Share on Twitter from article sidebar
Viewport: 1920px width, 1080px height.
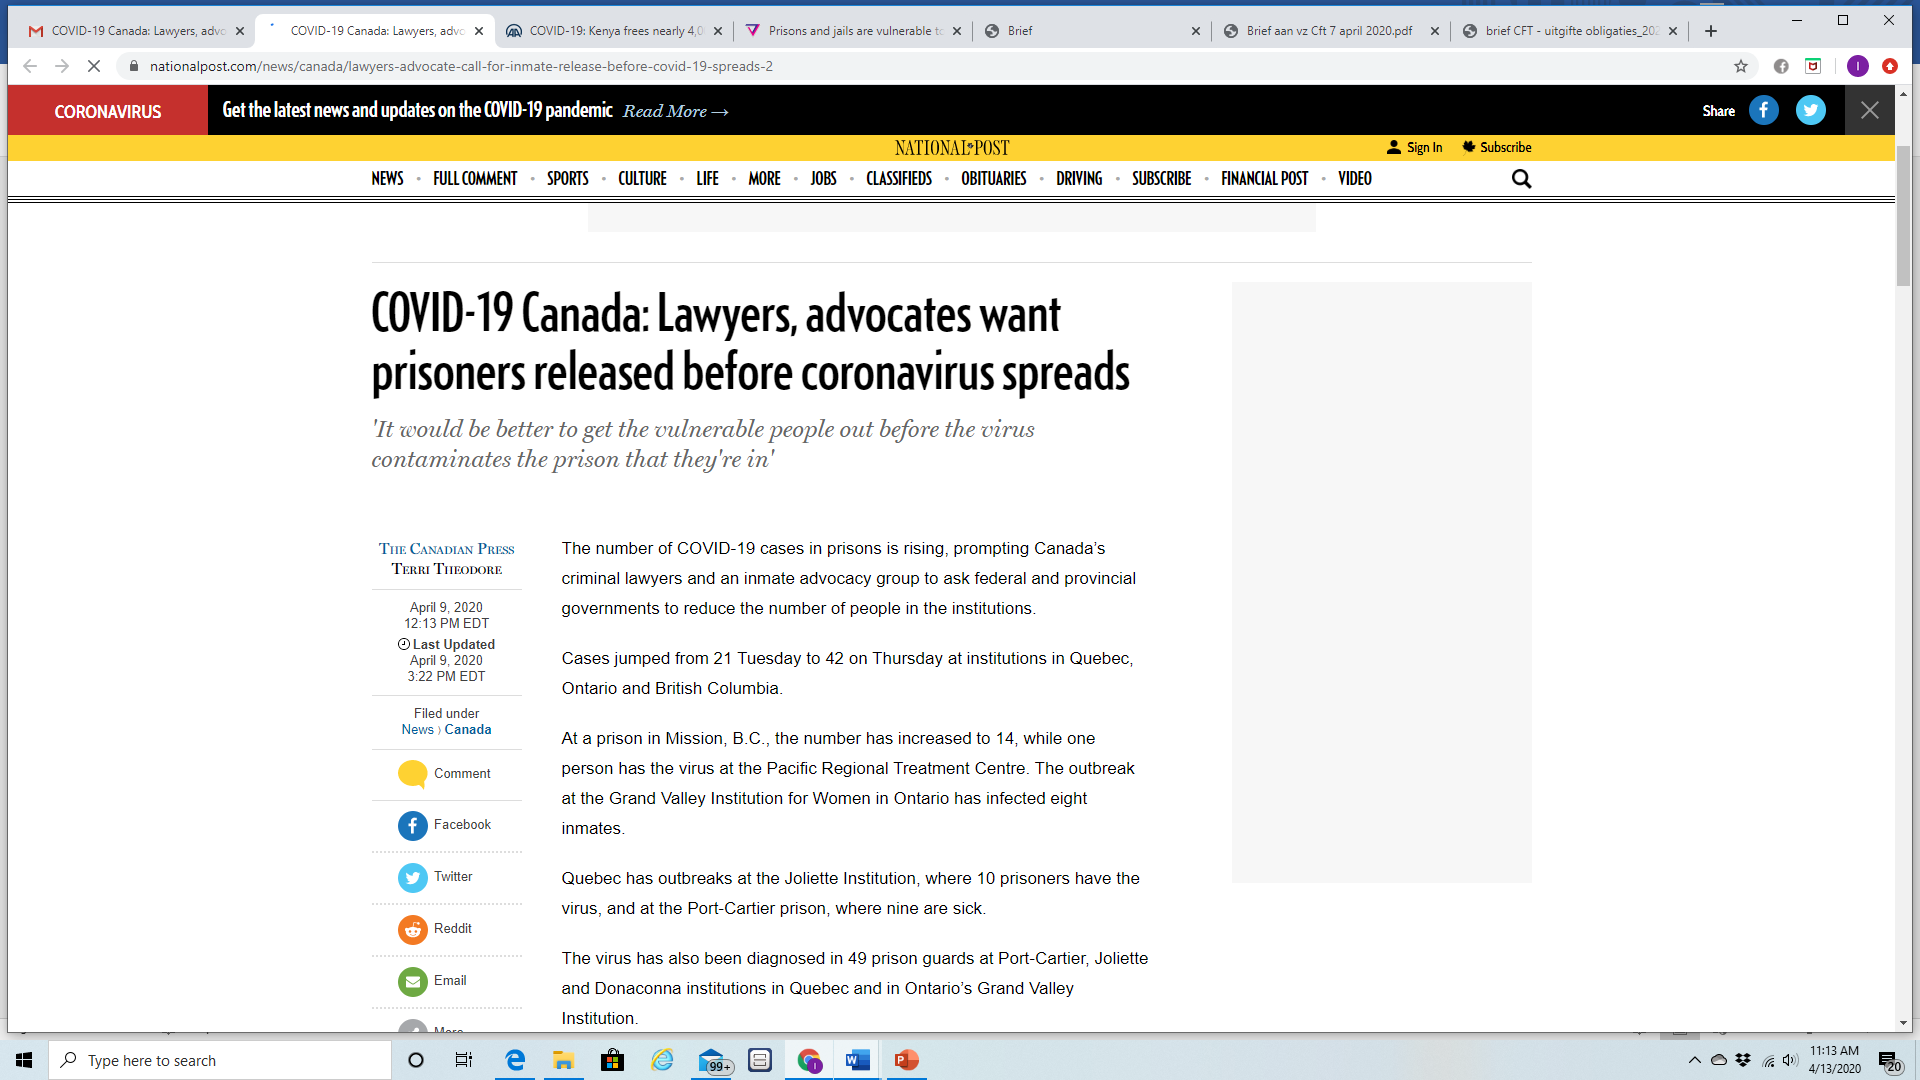pos(412,878)
